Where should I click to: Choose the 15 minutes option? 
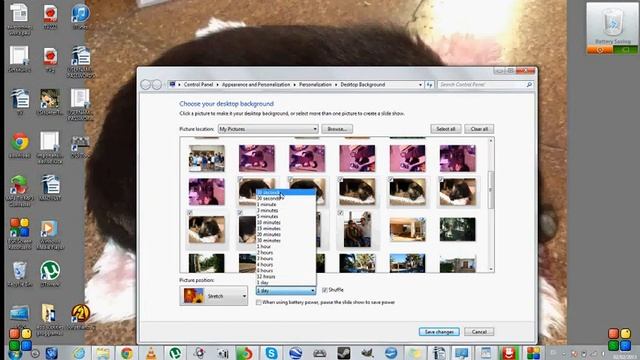[x=286, y=229]
